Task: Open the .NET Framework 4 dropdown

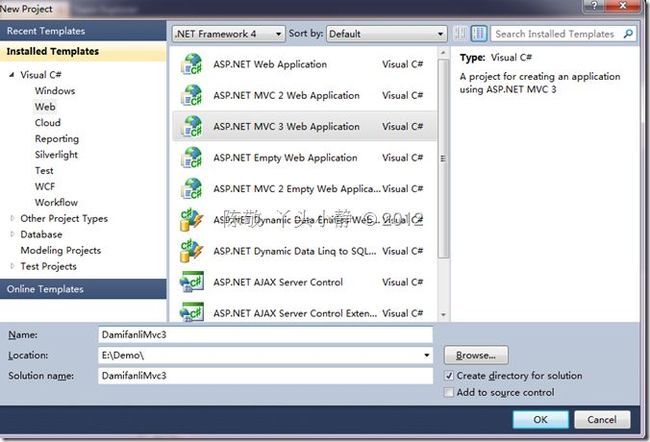Action: tap(228, 34)
